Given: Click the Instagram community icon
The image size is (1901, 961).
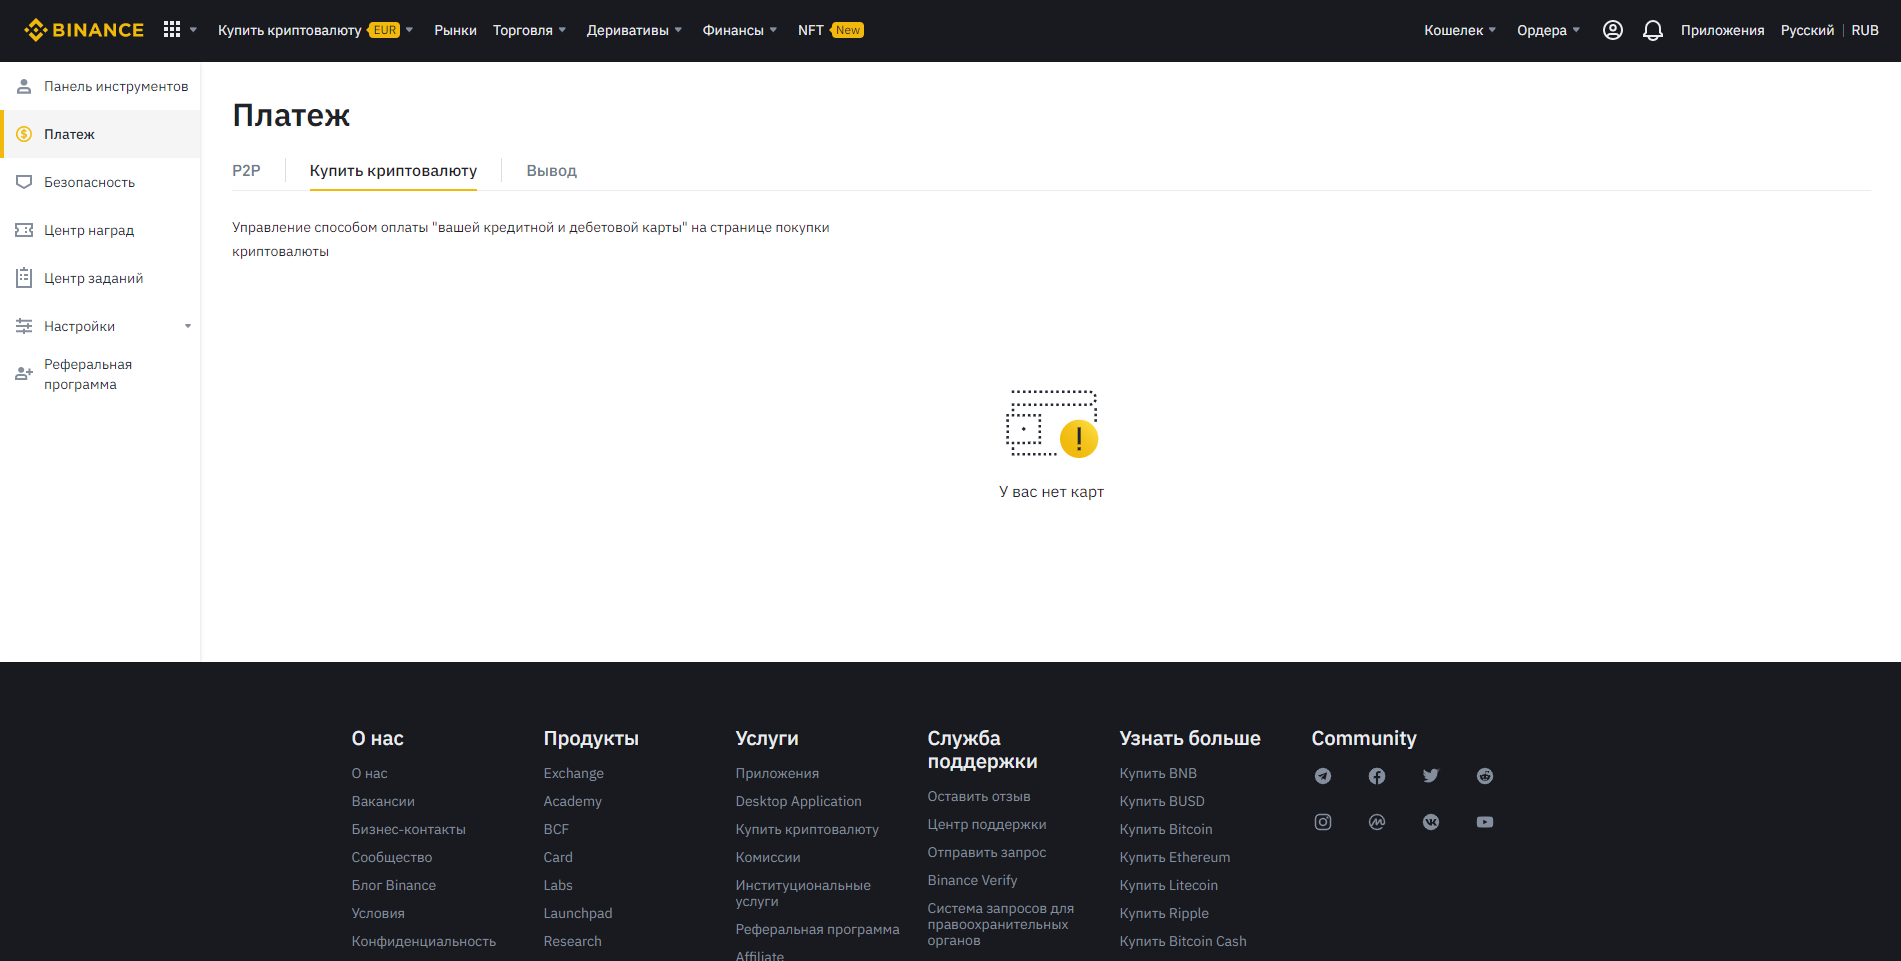Looking at the screenshot, I should pos(1323,822).
